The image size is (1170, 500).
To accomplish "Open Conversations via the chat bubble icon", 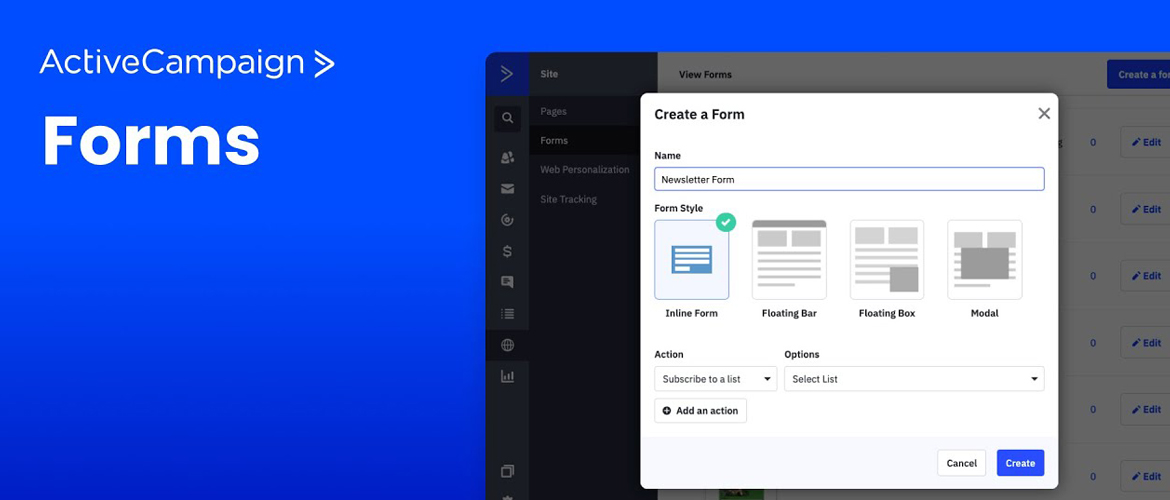I will (x=507, y=282).
